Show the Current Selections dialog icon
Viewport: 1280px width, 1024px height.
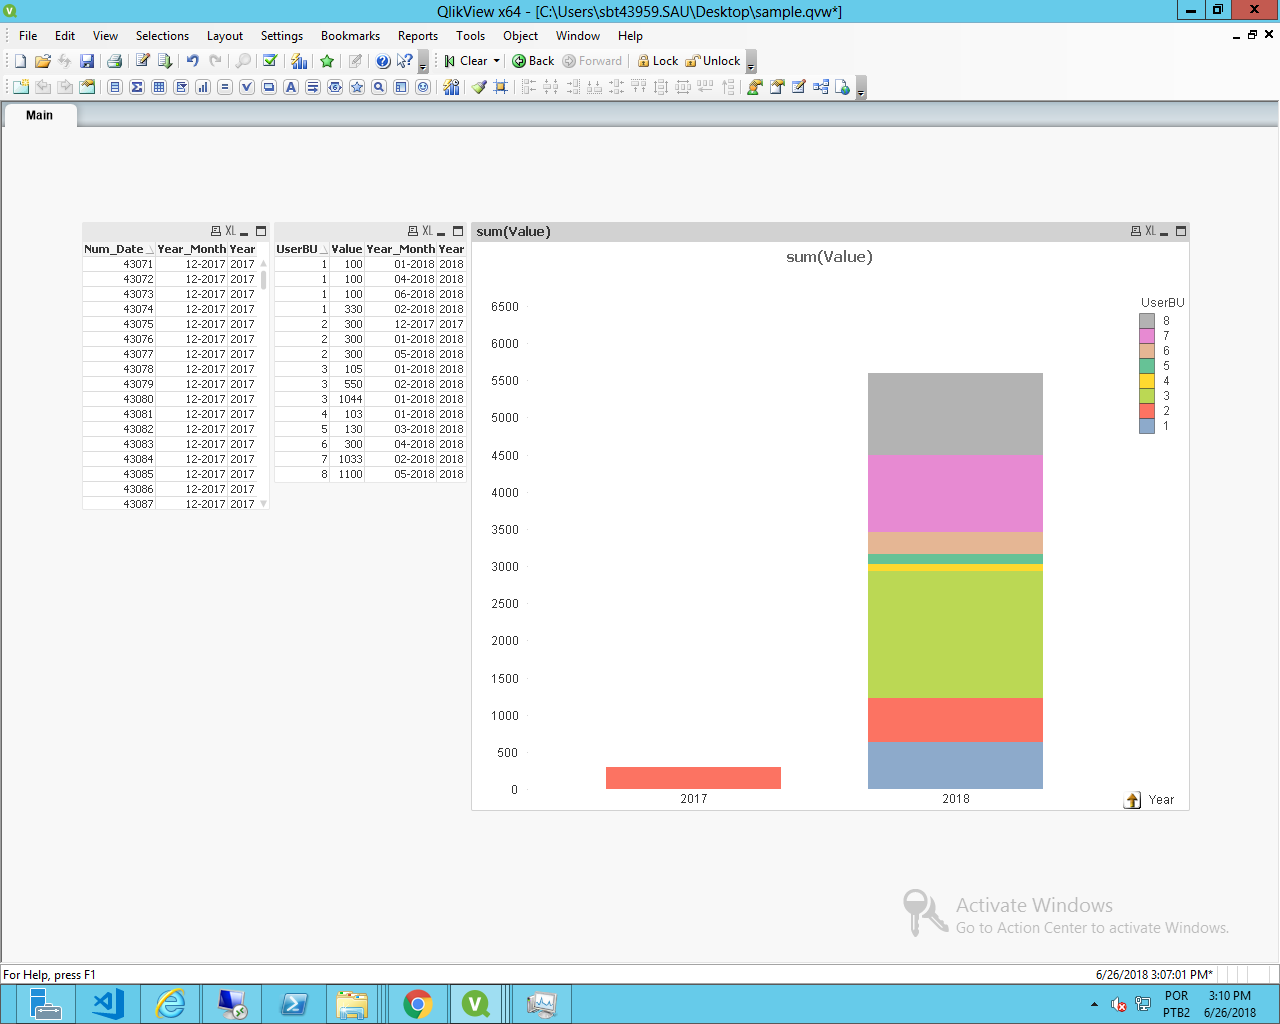point(270,61)
